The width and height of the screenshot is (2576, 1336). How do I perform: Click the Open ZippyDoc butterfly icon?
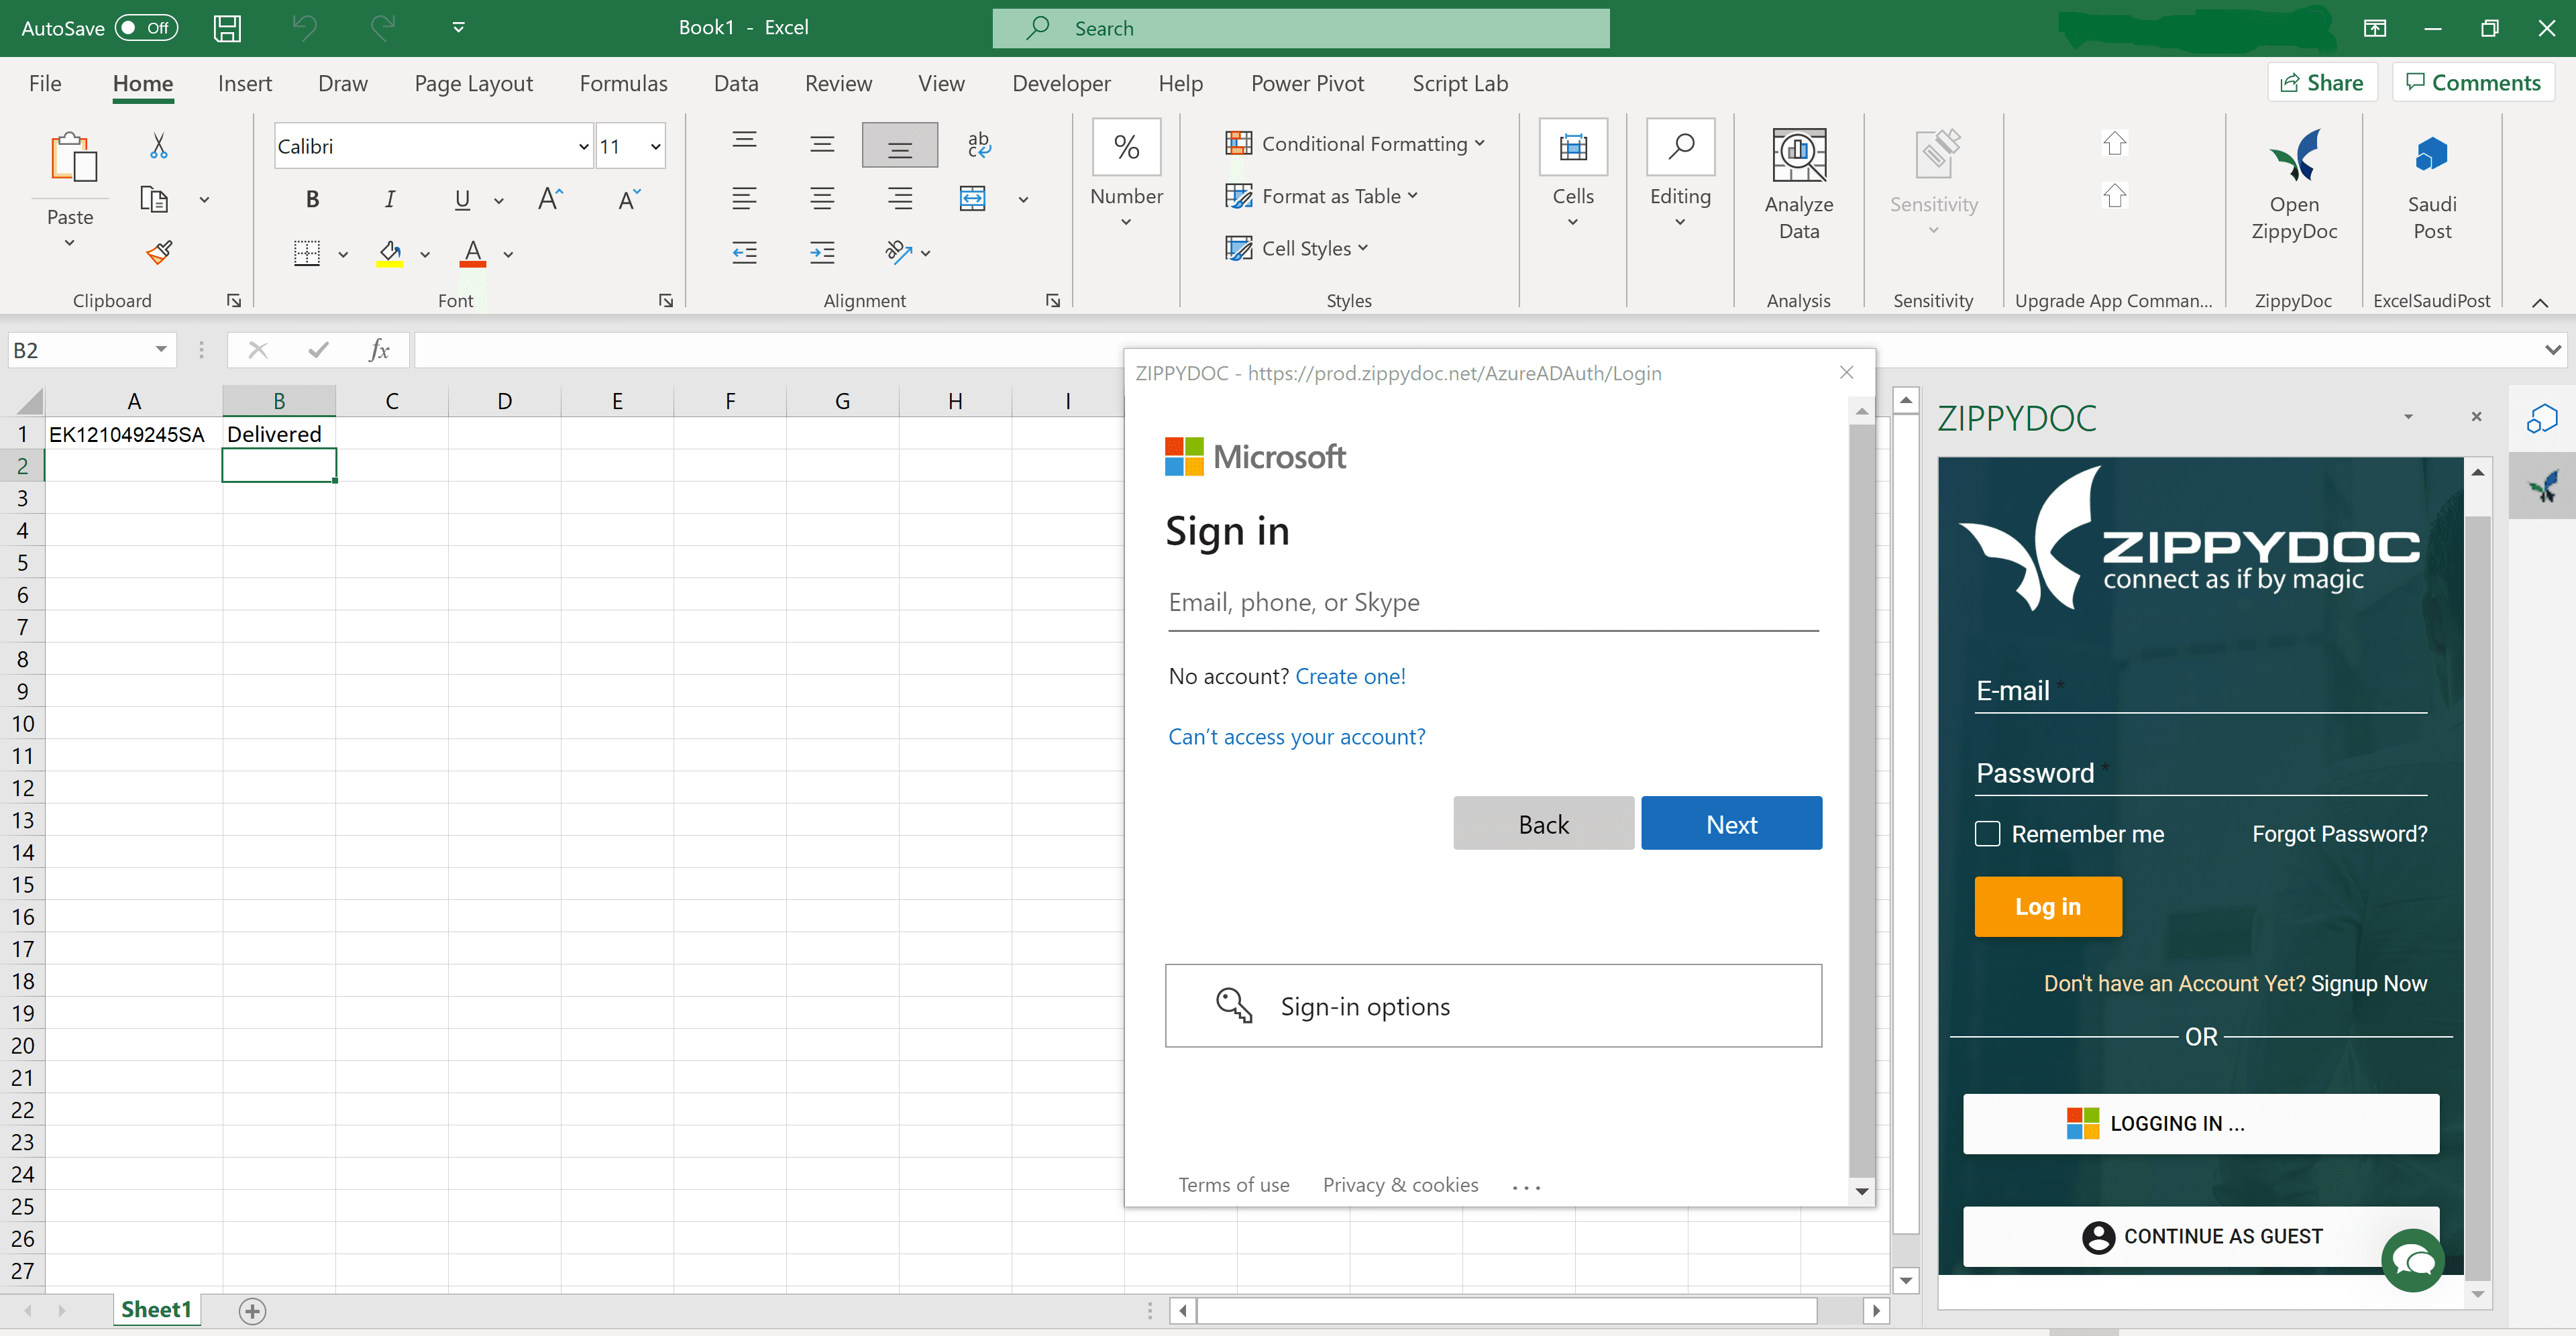click(x=2294, y=155)
